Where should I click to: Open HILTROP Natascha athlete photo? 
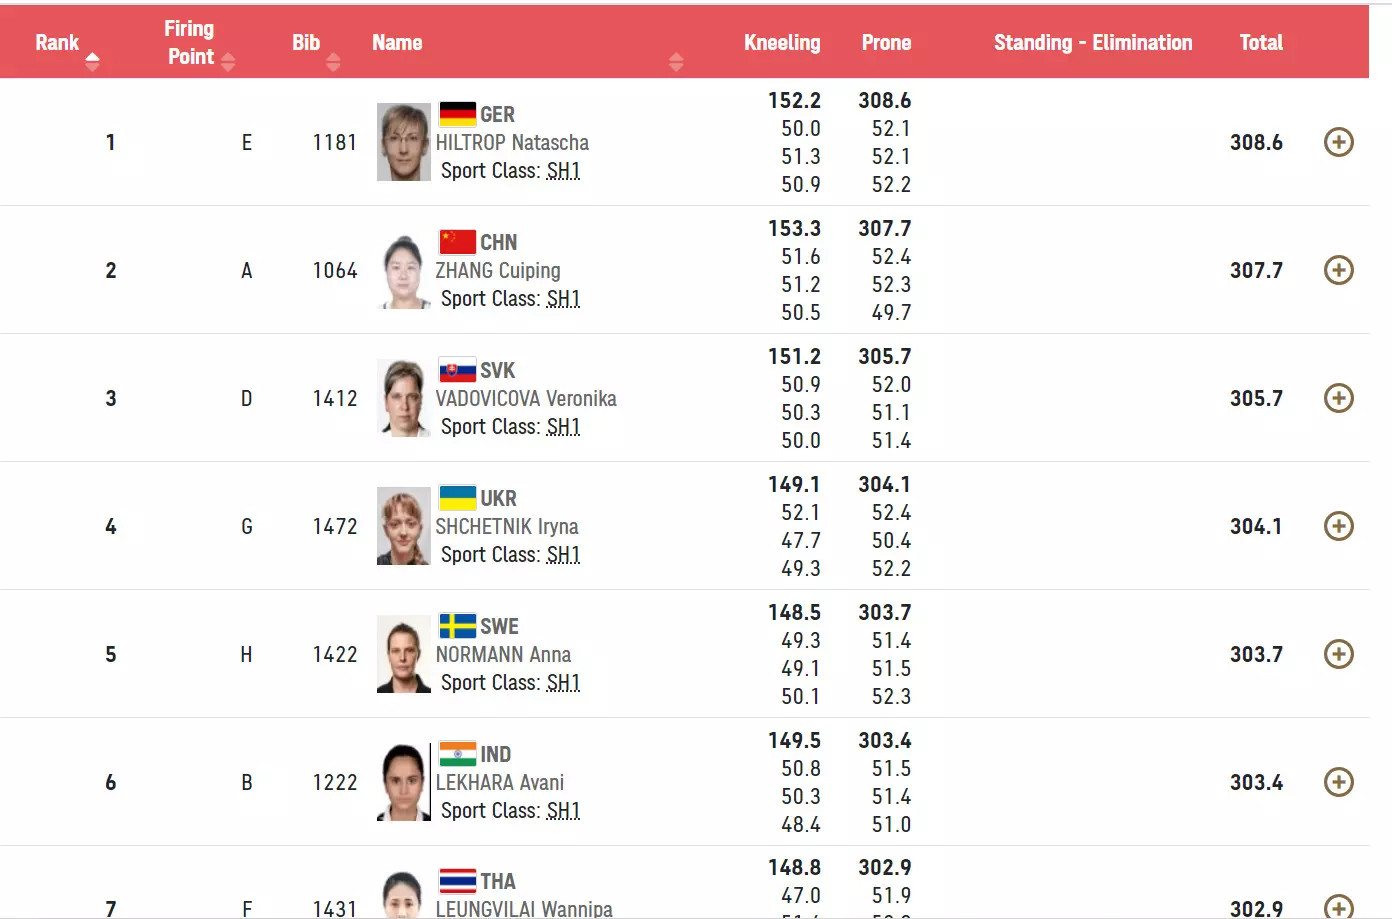point(403,142)
